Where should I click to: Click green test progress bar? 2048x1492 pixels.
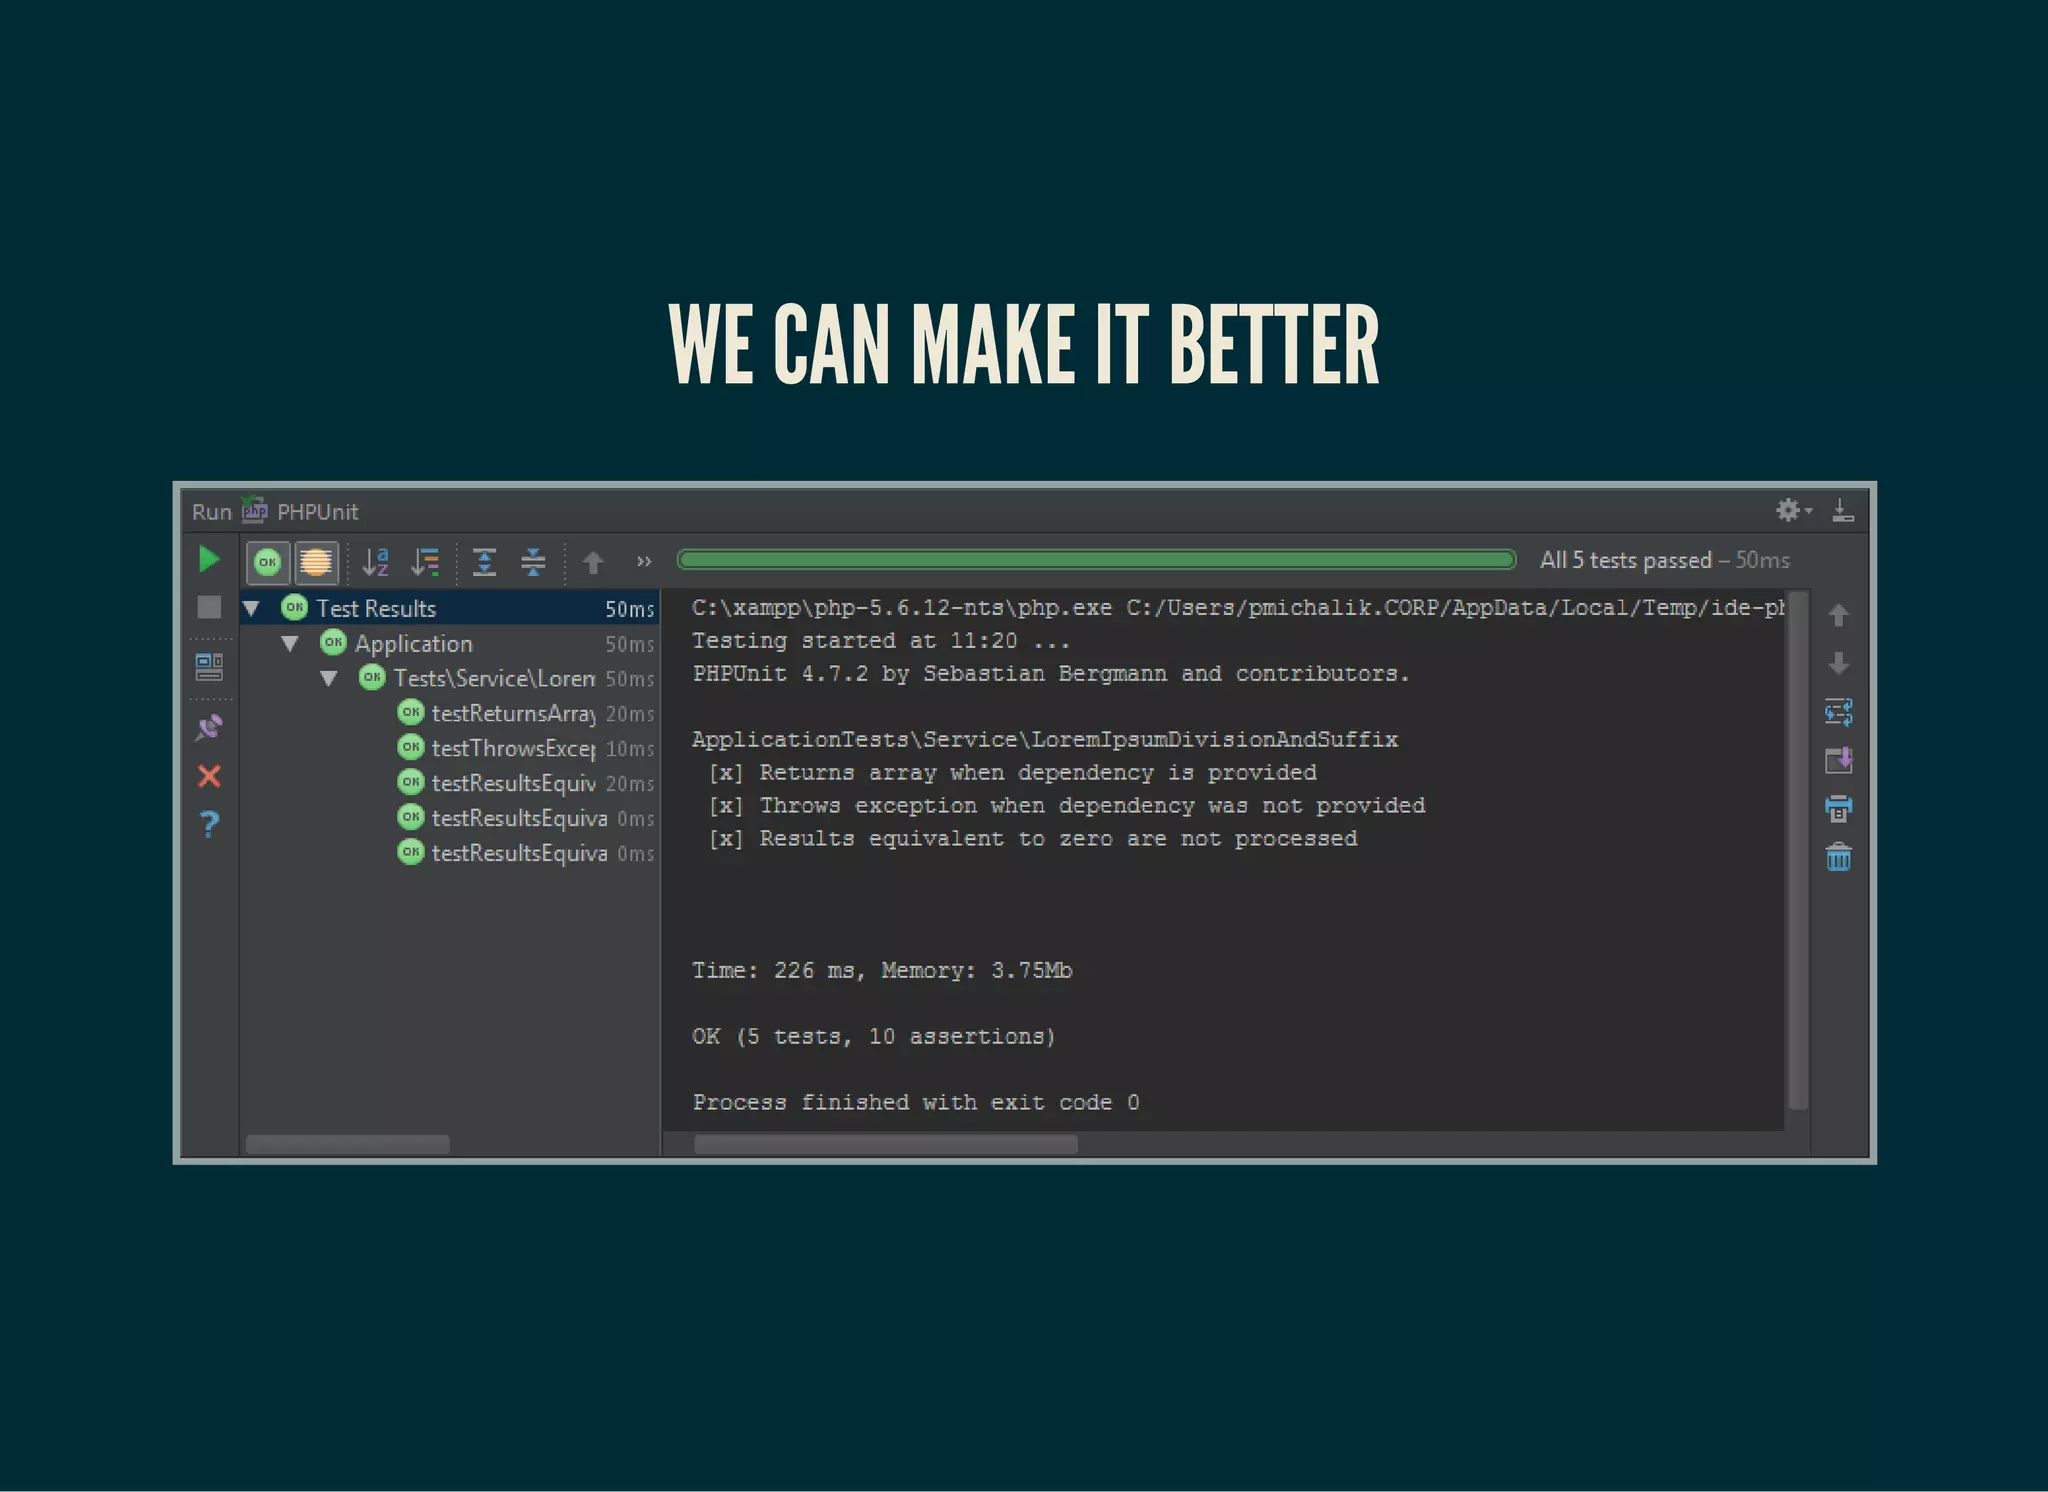pyautogui.click(x=1097, y=560)
